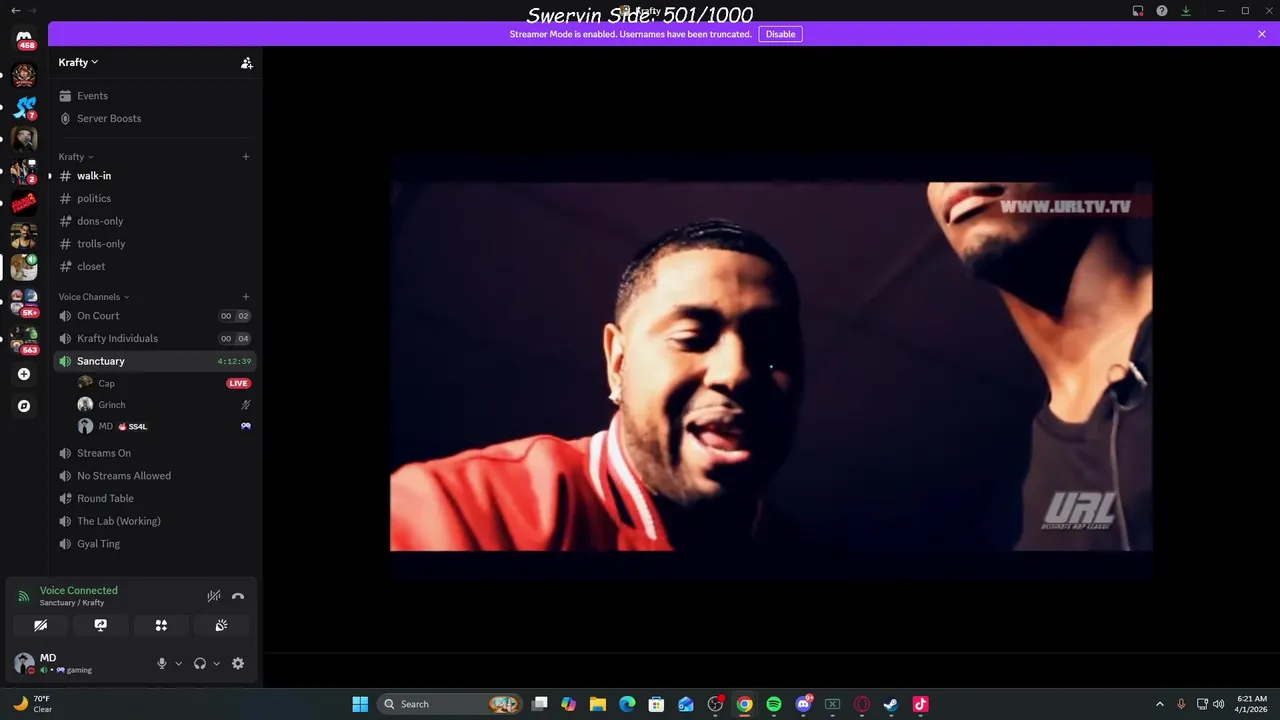Click the Sanctuary voice channel
The image size is (1280, 720).
[155, 361]
